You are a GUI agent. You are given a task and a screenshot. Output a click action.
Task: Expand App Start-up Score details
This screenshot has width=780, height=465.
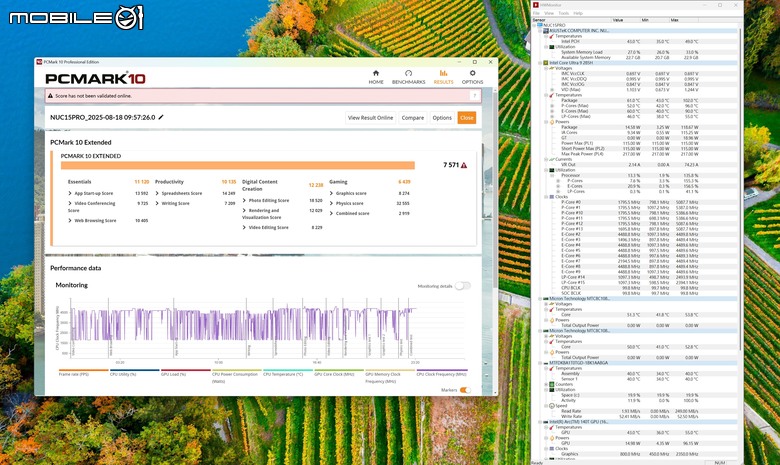(x=70, y=193)
